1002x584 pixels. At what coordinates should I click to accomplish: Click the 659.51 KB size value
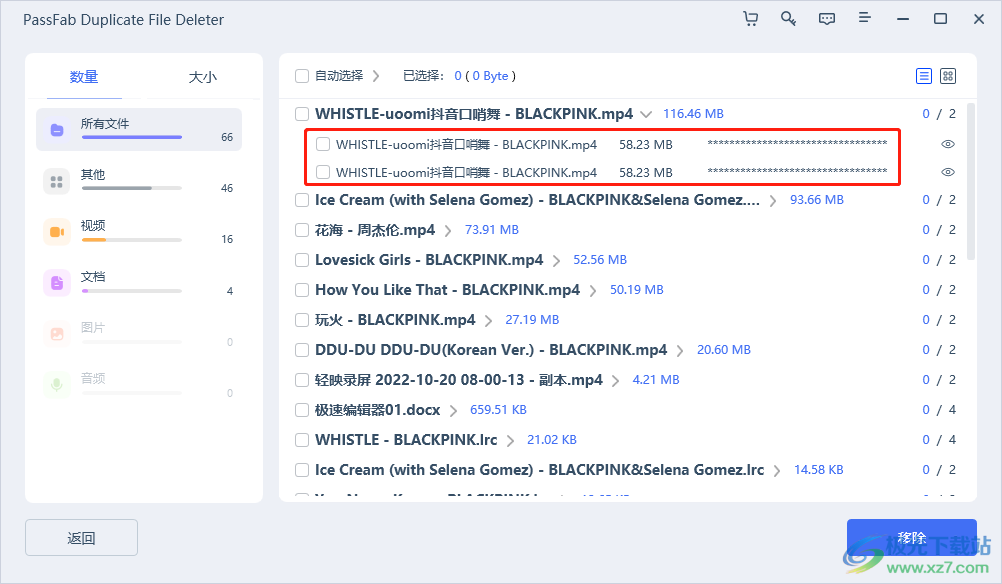point(498,410)
